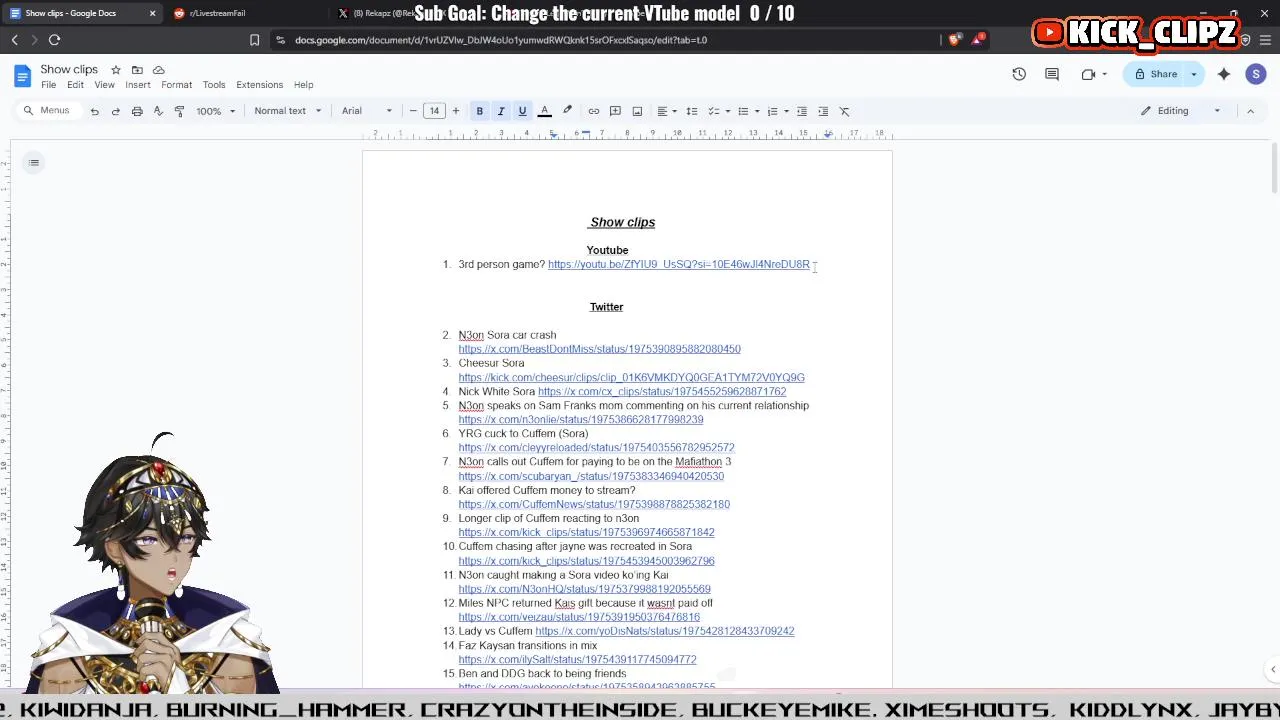Open the numbered list options arrow

[786, 111]
